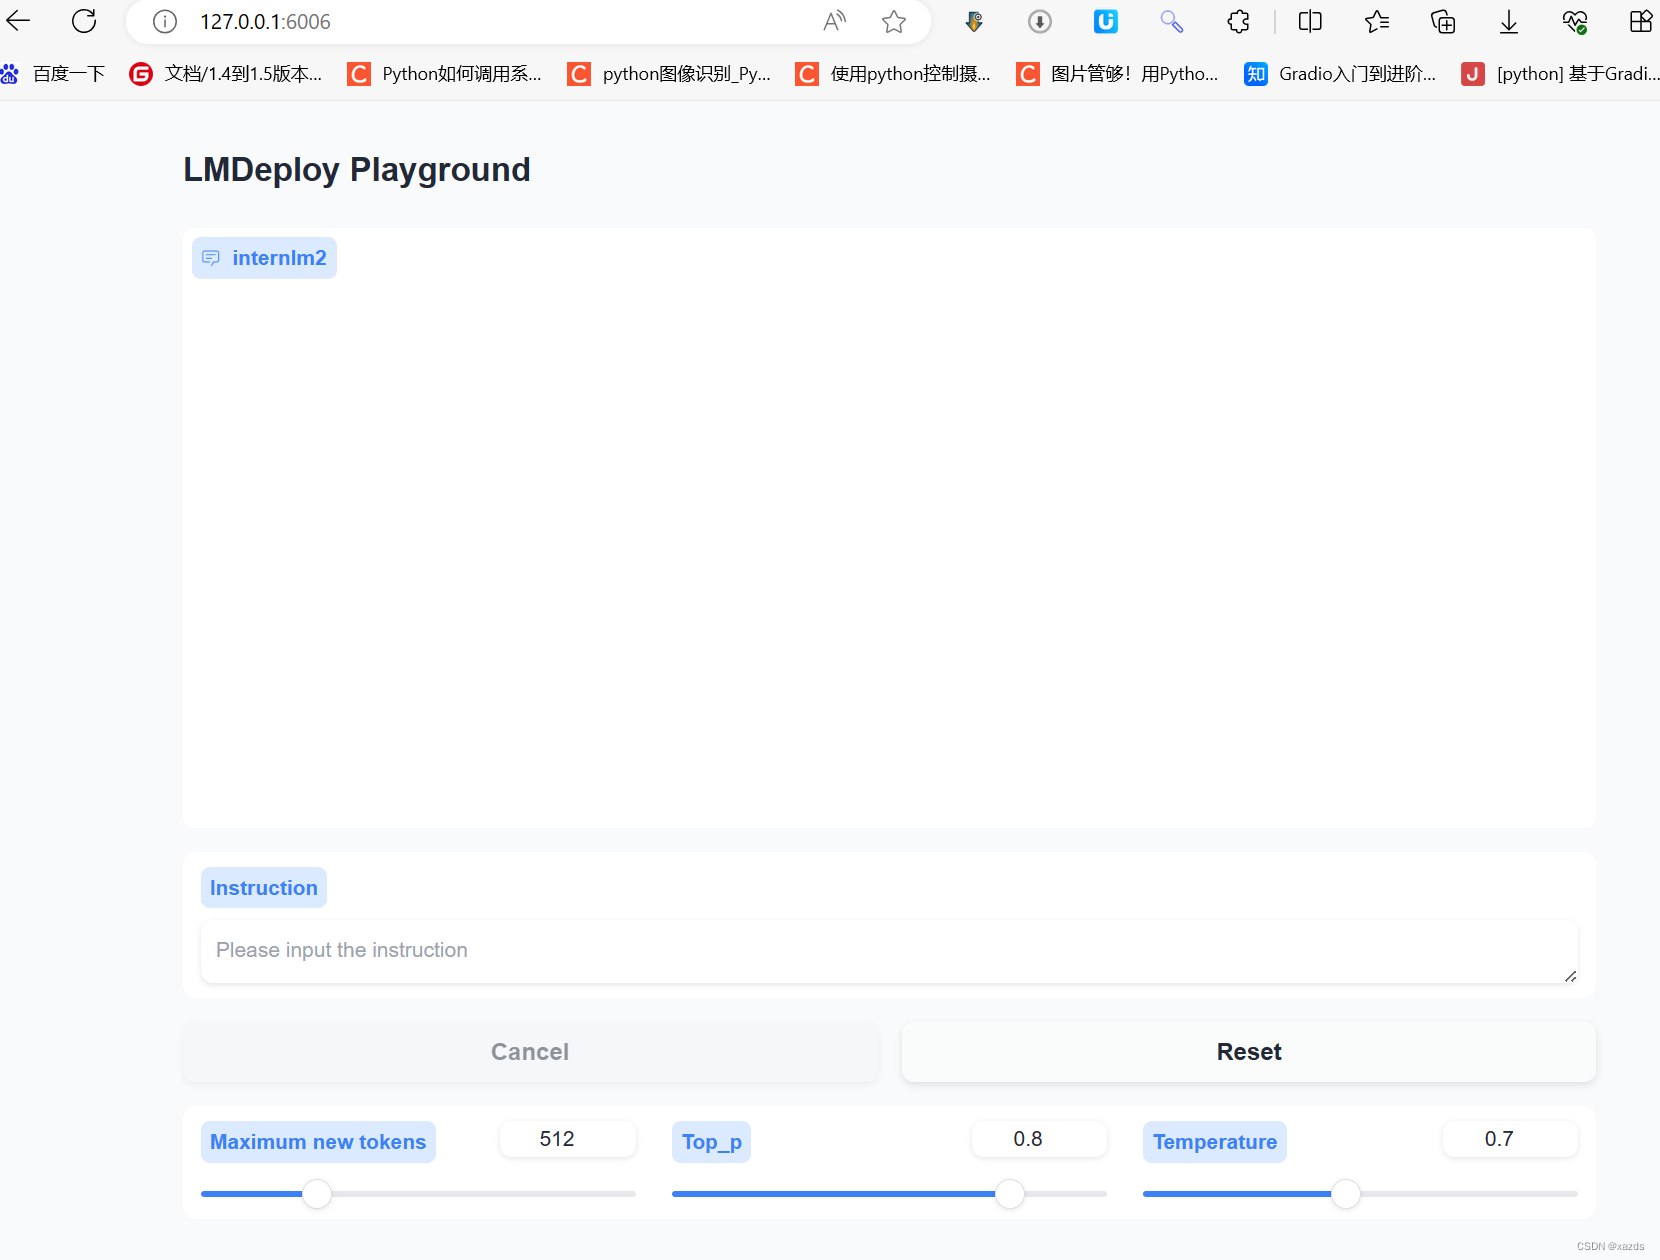Click the Maximum new tokens slider handle
The width and height of the screenshot is (1660, 1260).
point(317,1194)
